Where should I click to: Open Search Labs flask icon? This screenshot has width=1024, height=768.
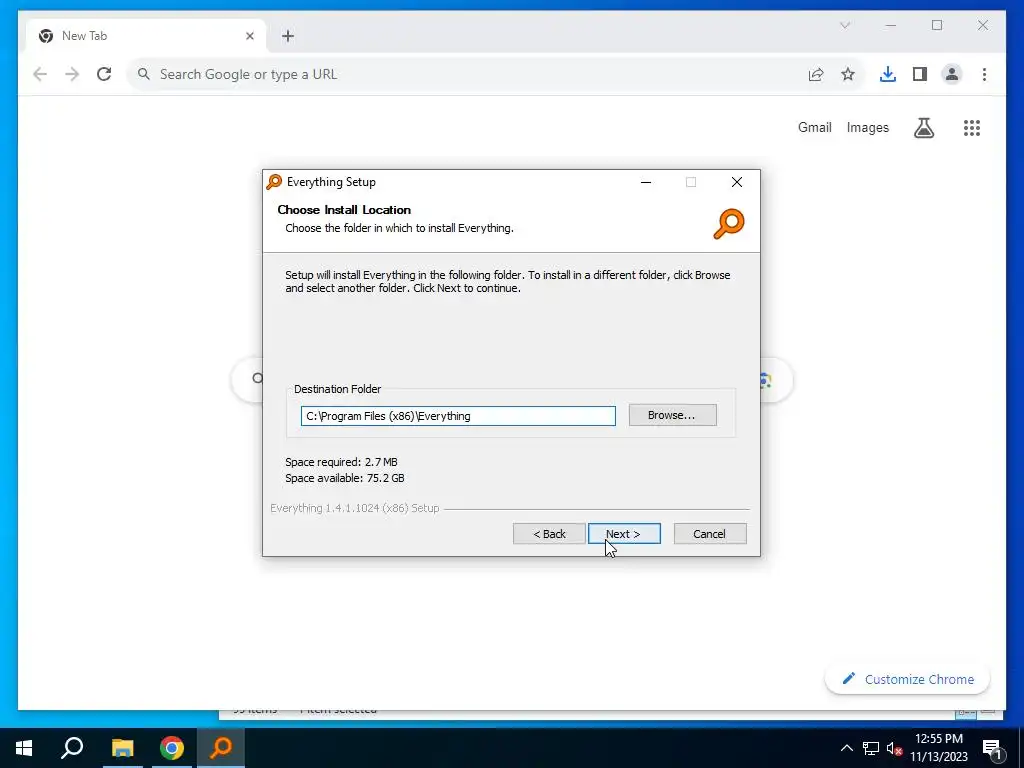pyautogui.click(x=923, y=128)
